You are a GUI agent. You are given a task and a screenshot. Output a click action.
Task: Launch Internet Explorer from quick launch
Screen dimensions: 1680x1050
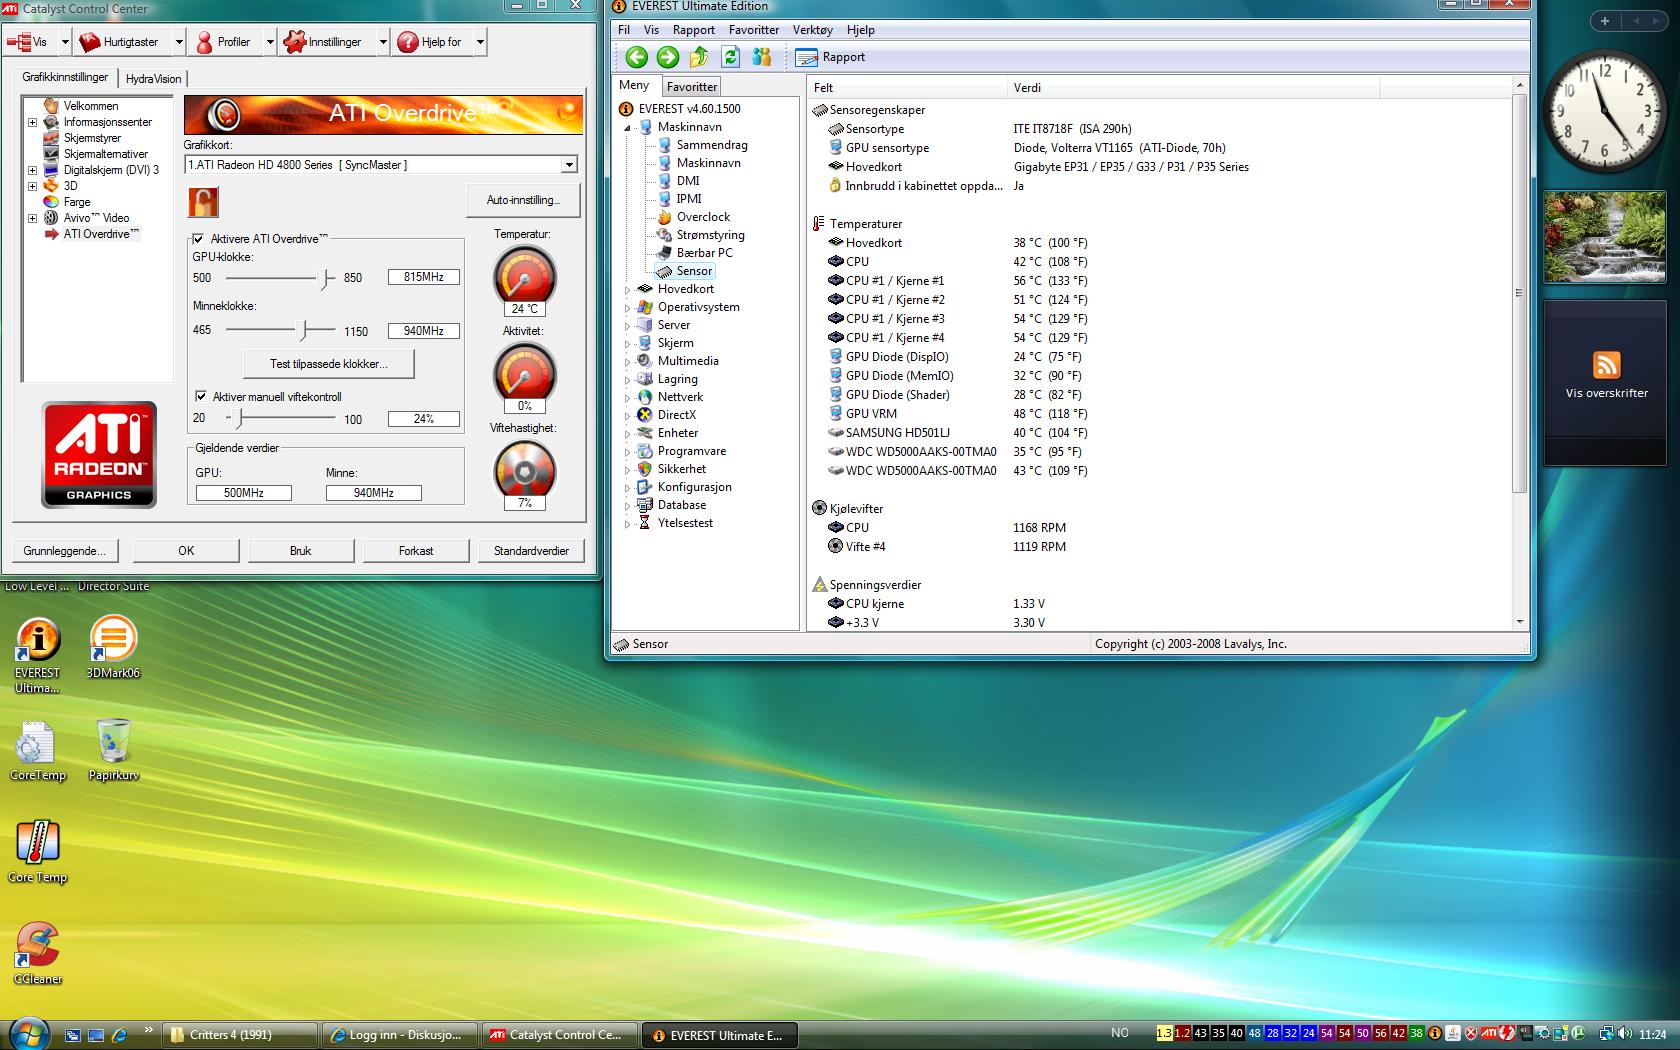(120, 1035)
